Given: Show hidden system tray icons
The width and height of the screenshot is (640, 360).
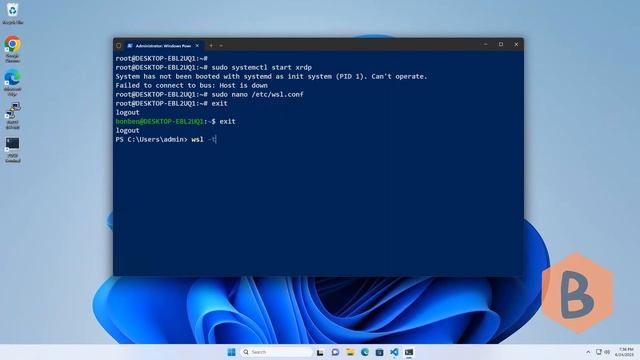Looking at the screenshot, I should coord(588,352).
